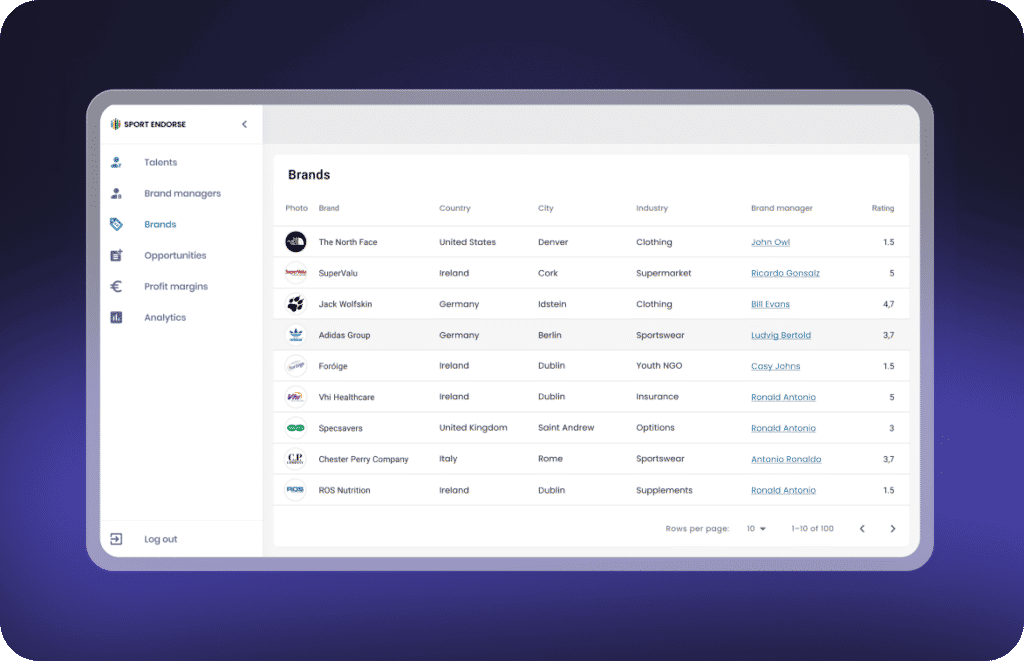This screenshot has width=1024, height=661.
Task: Sort by the Brand manager column header
Action: click(x=782, y=208)
